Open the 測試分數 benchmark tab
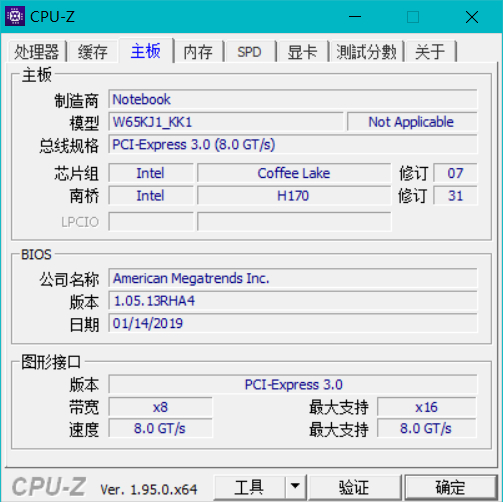 [x=366, y=52]
